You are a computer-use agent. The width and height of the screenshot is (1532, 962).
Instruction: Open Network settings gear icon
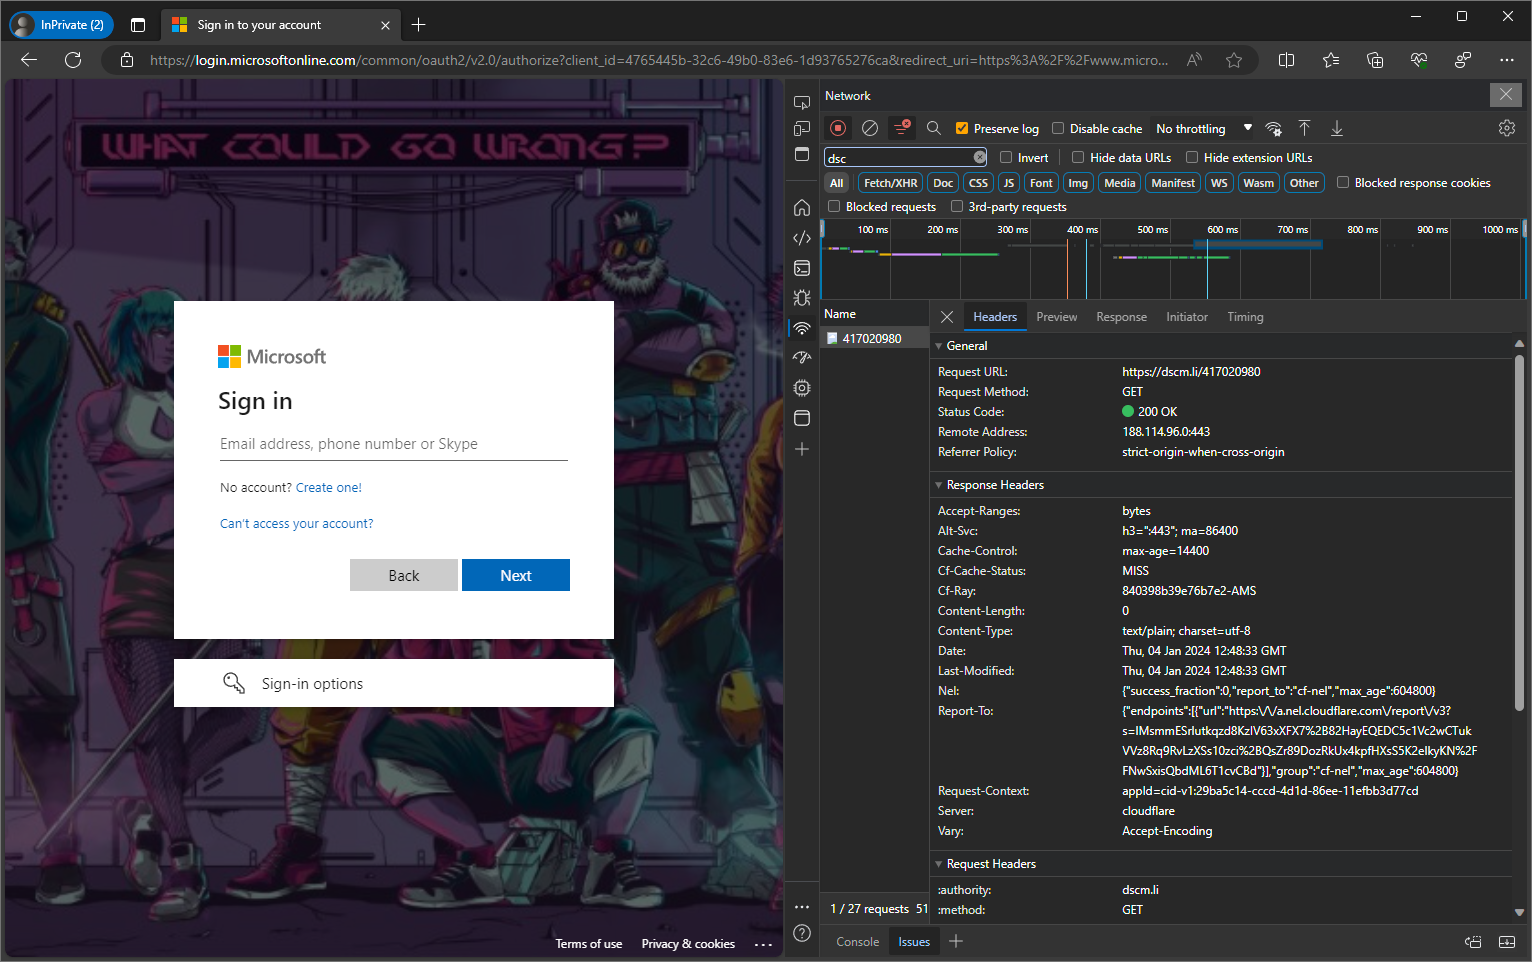[1506, 128]
